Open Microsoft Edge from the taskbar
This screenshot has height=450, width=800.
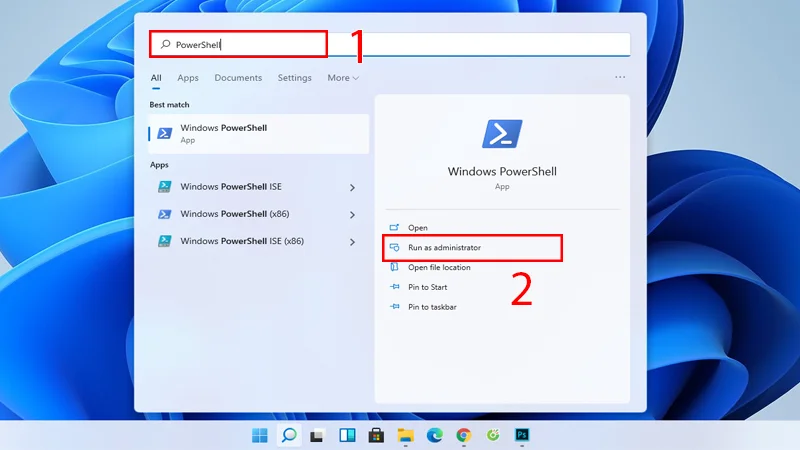tap(435, 435)
